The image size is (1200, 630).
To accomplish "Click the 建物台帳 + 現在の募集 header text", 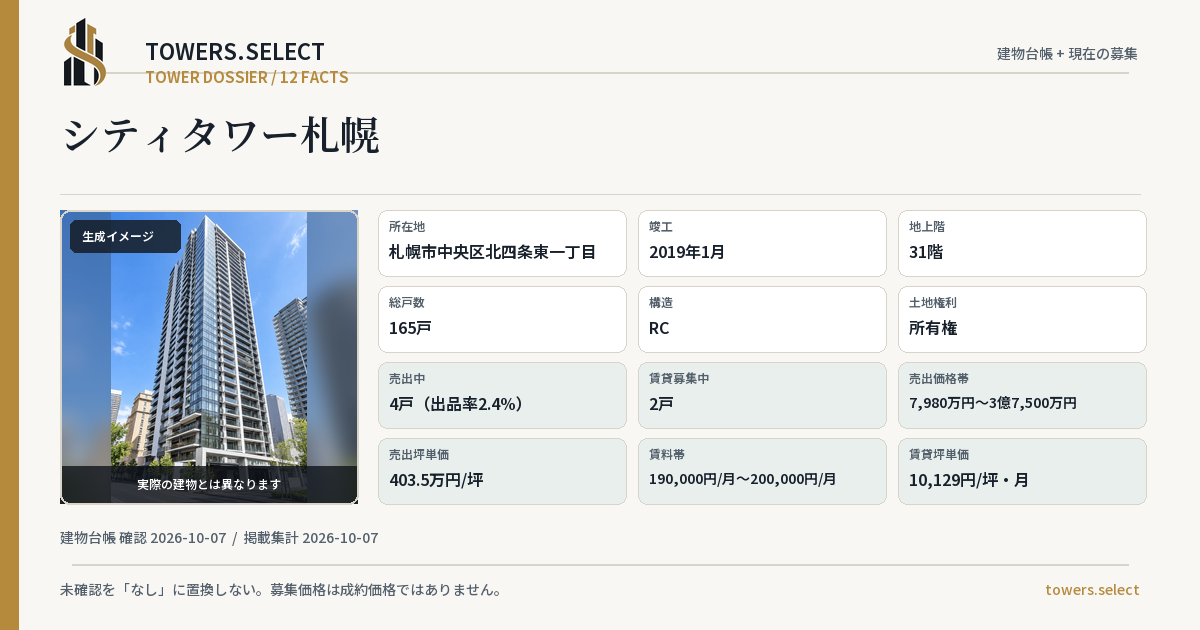I will point(1067,54).
